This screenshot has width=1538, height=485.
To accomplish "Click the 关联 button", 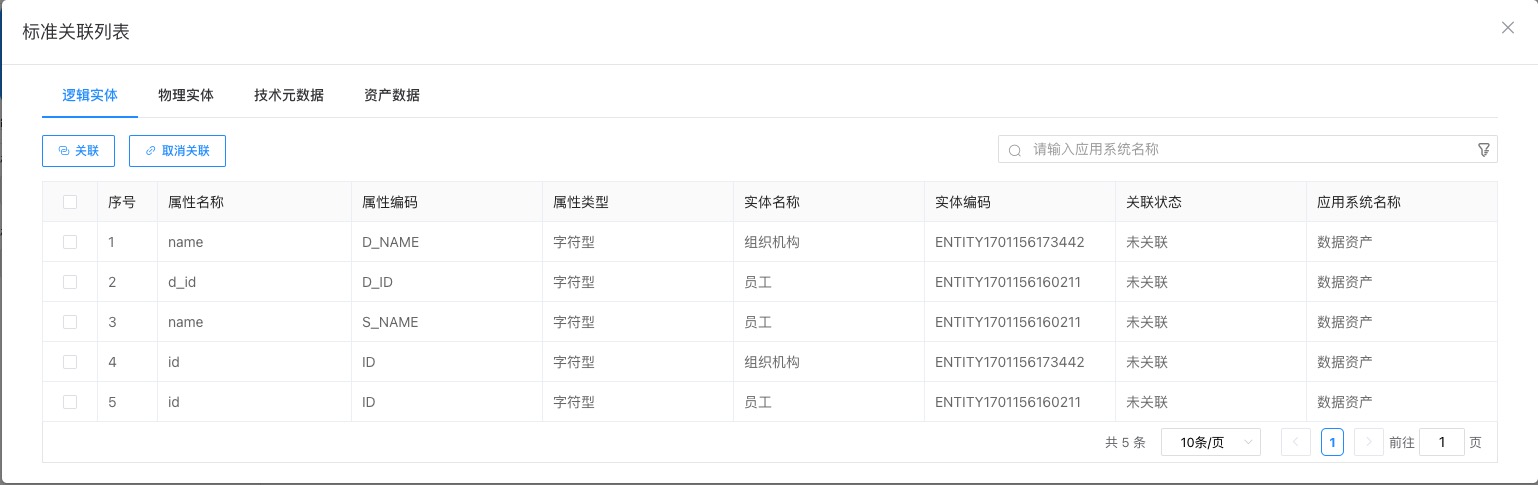I will (x=79, y=151).
